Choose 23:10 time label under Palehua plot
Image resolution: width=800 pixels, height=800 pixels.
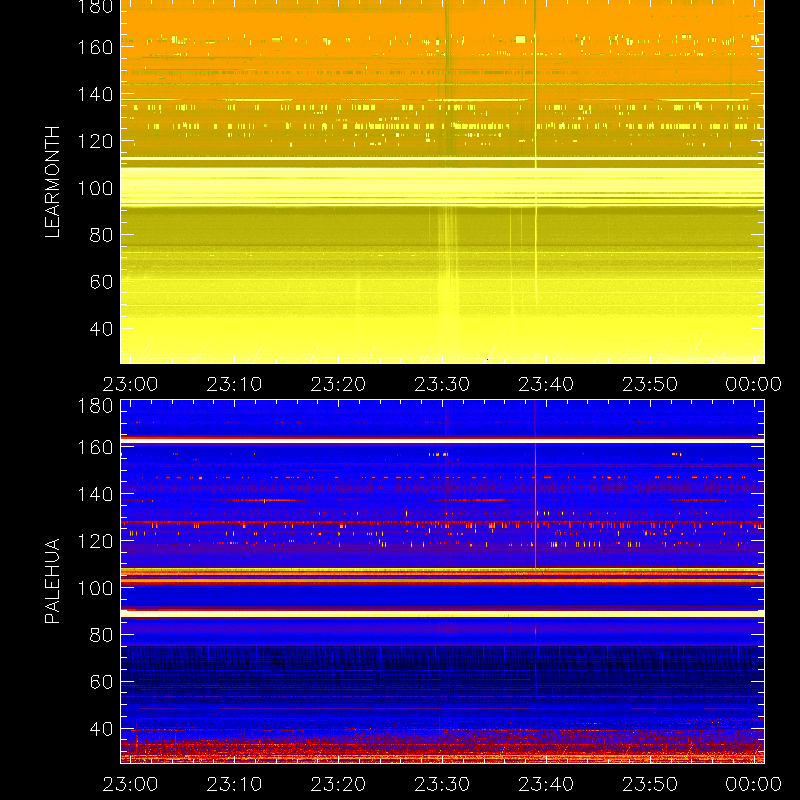coord(234,784)
